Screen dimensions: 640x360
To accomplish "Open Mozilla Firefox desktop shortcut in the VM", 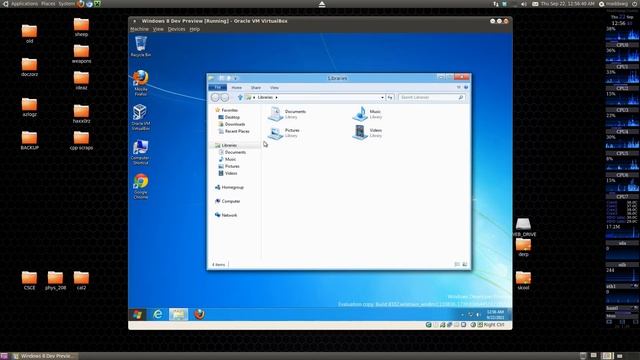I will click(x=141, y=83).
